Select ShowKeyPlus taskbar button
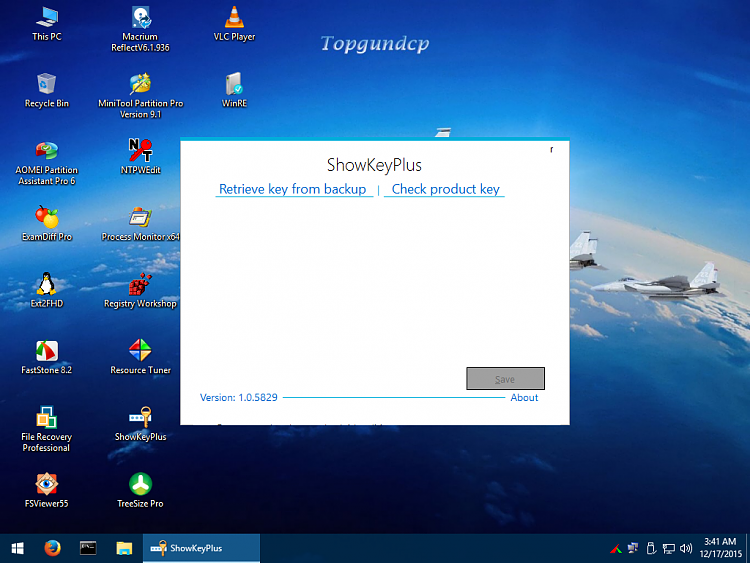This screenshot has width=750, height=563. pyautogui.click(x=201, y=548)
